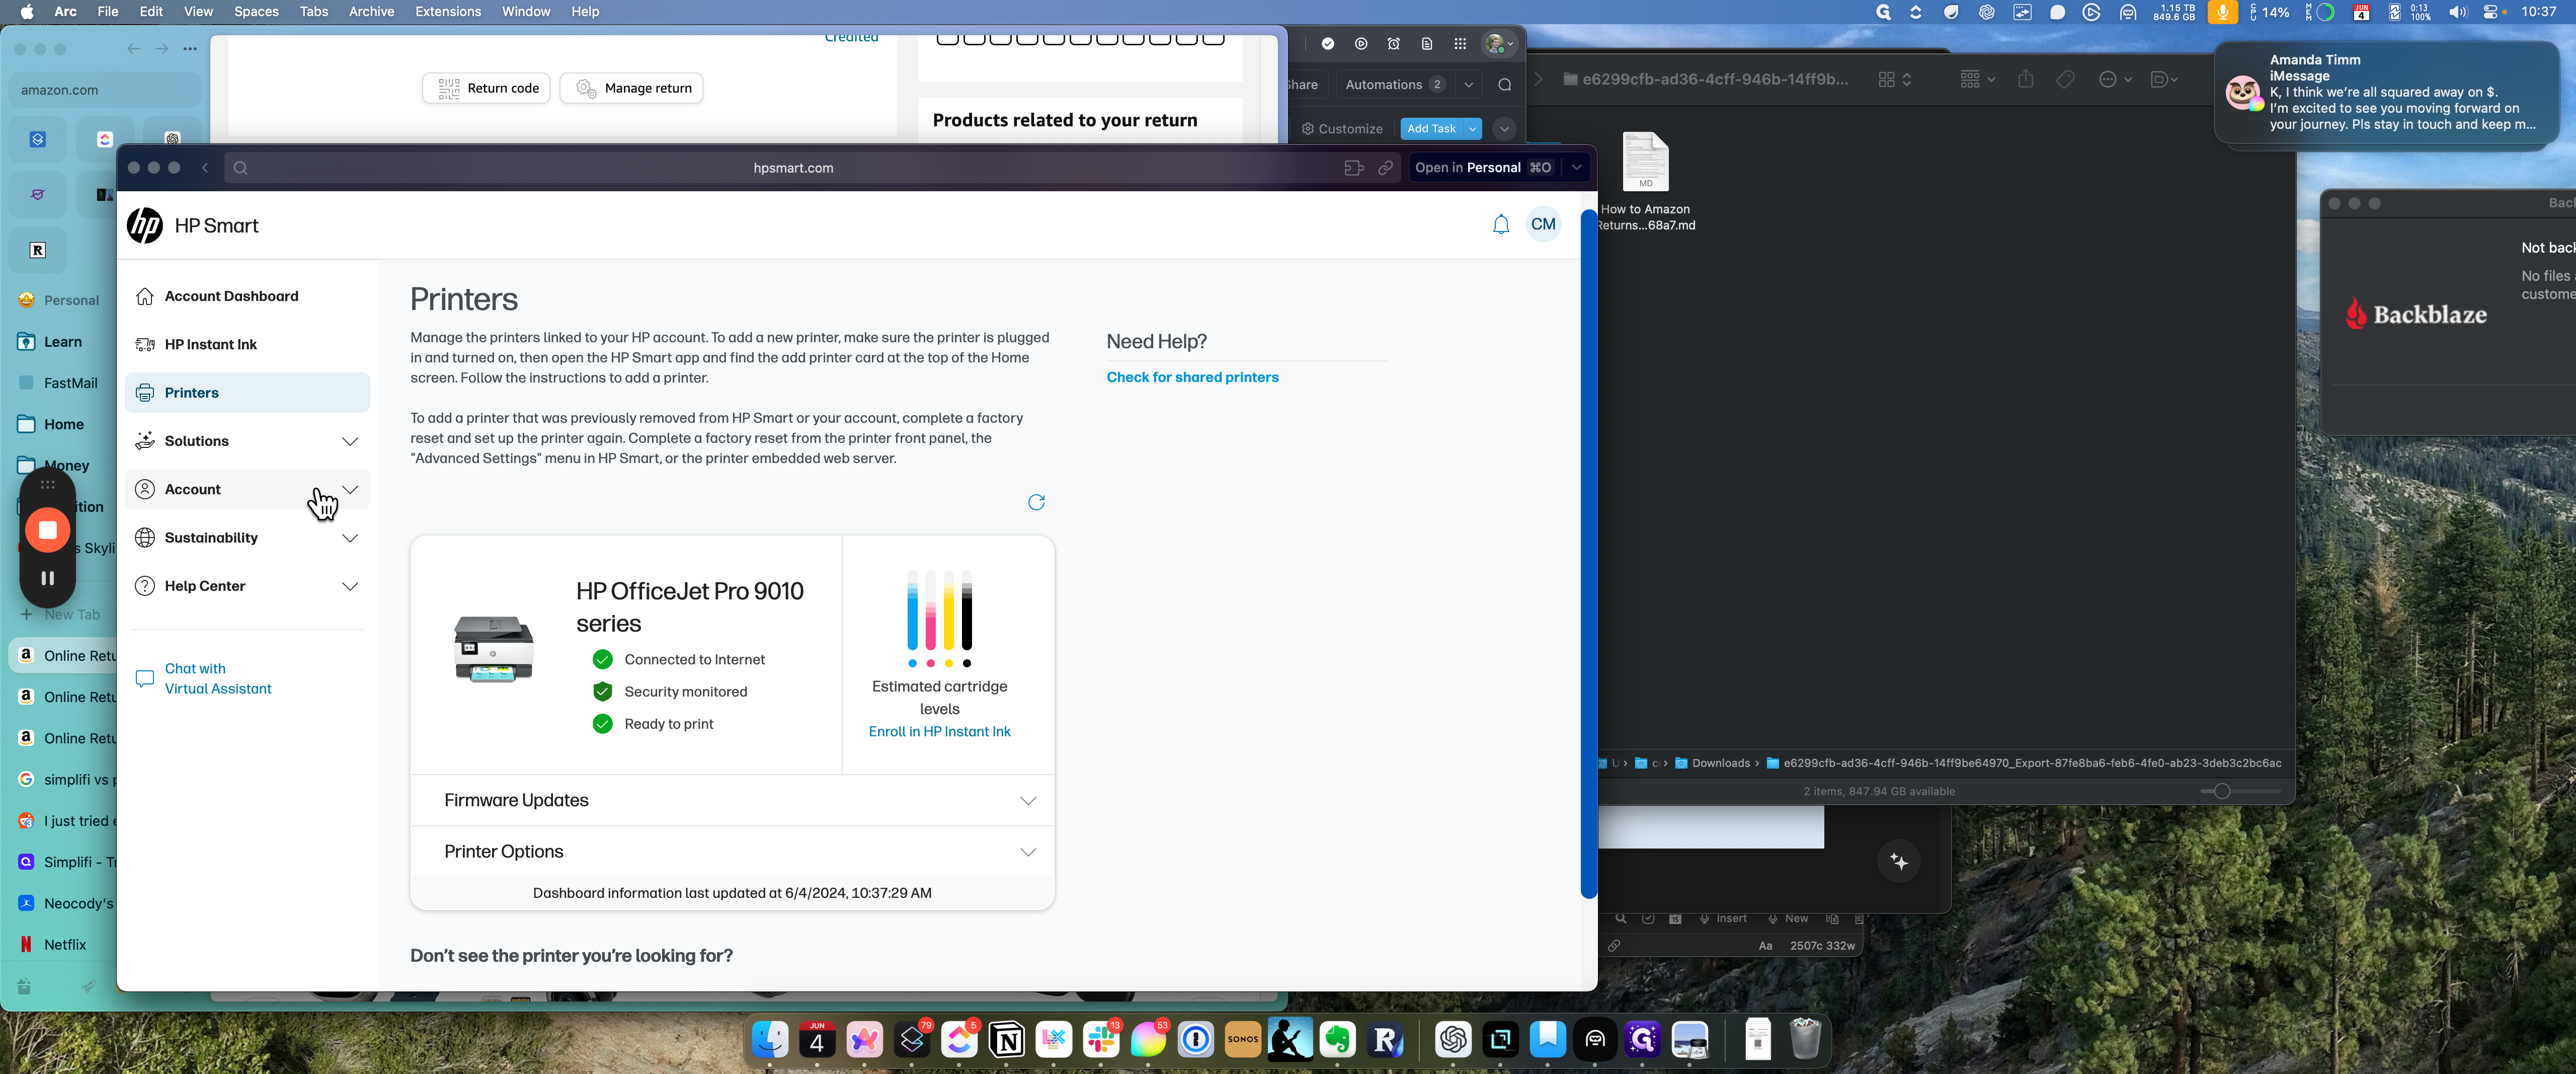Click the hpsmart.com address field

point(792,168)
